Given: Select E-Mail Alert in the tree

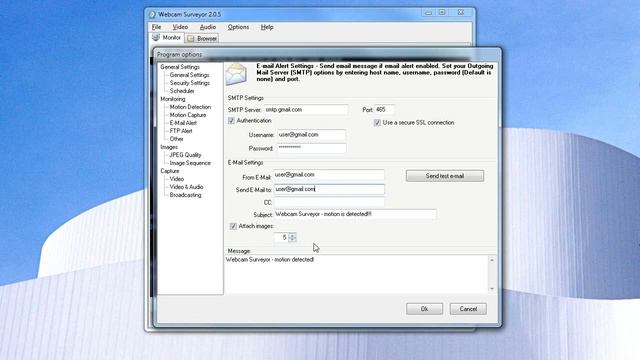Looking at the screenshot, I should [x=183, y=123].
